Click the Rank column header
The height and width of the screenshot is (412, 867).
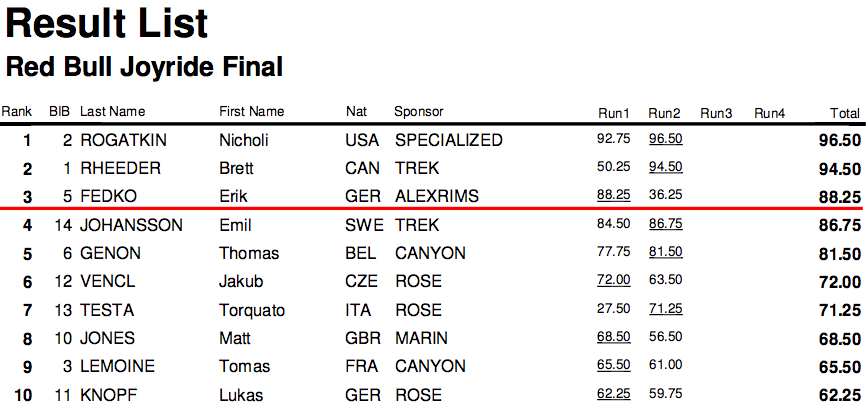[16, 112]
